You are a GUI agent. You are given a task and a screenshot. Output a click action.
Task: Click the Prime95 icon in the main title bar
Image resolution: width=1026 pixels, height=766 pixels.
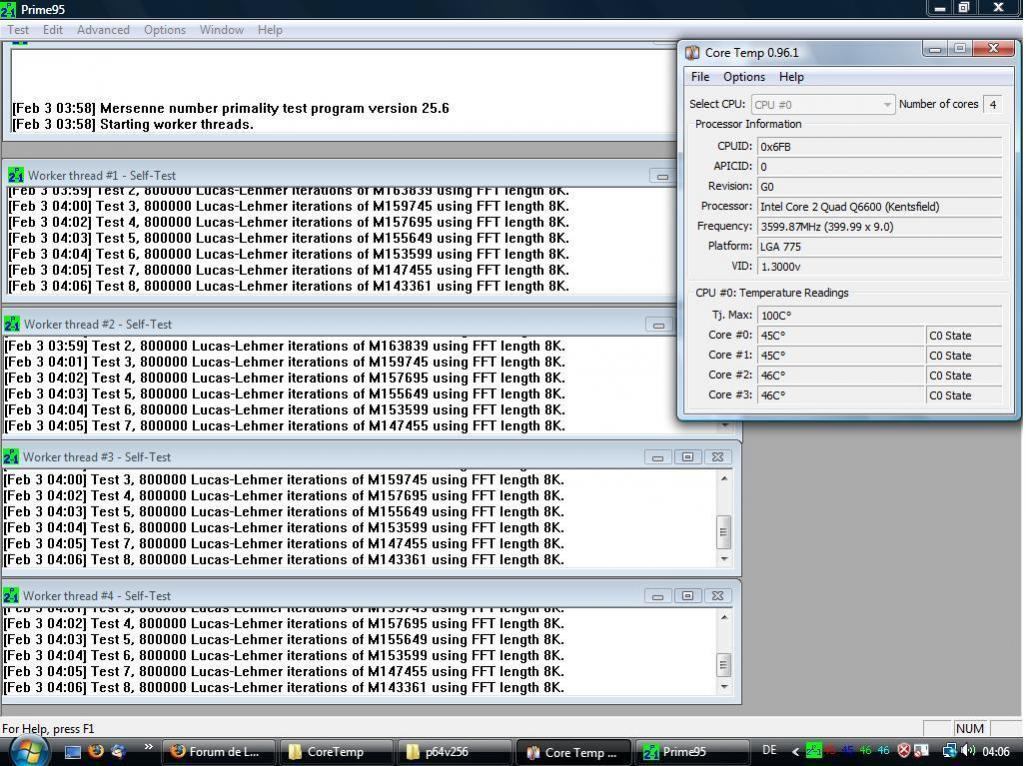(x=8, y=9)
